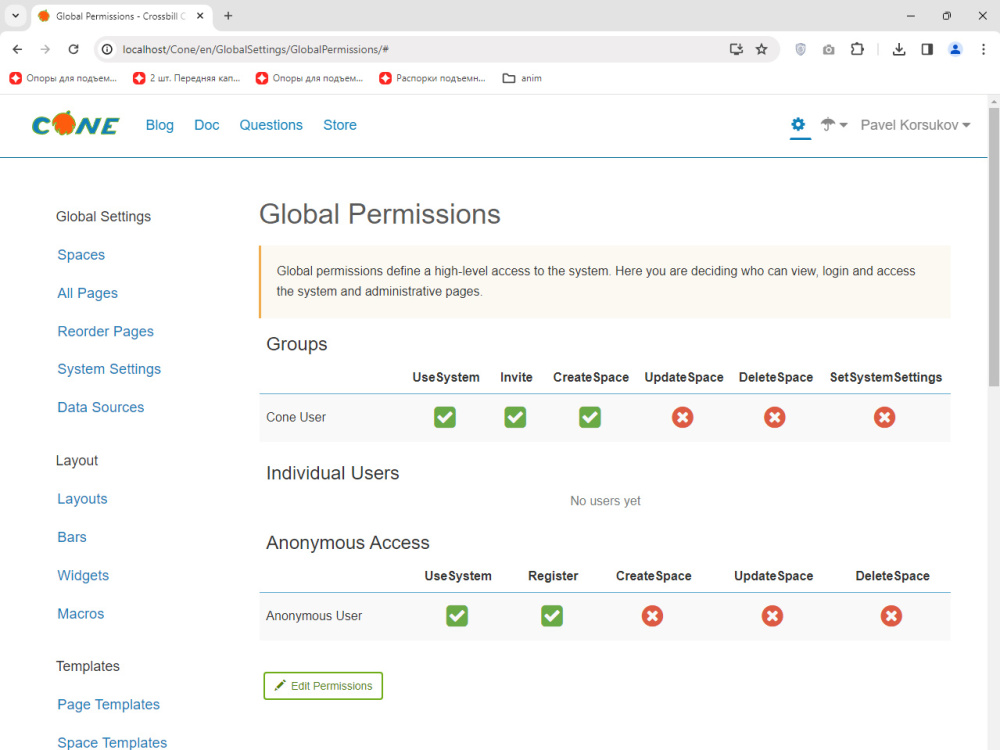
Task: Toggle Cone User UseSystem permission
Action: [445, 417]
